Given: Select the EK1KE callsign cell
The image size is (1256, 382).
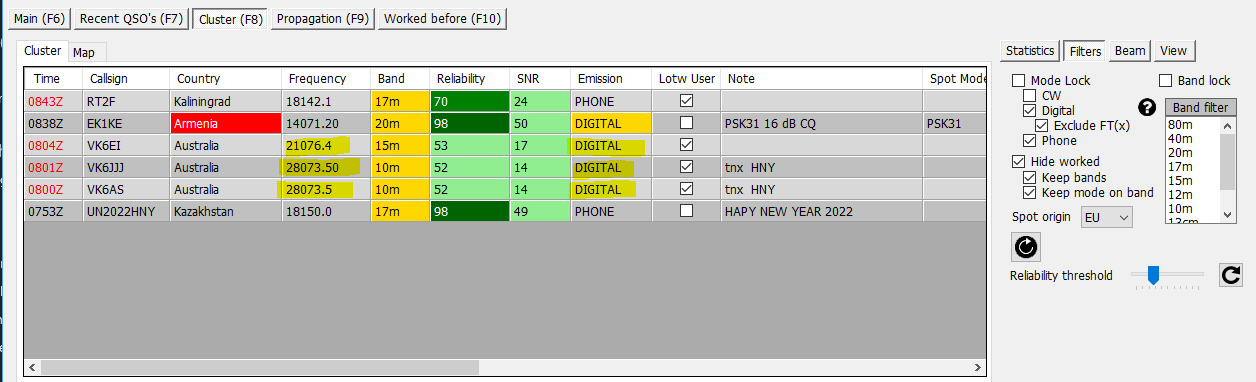Looking at the screenshot, I should (126, 123).
